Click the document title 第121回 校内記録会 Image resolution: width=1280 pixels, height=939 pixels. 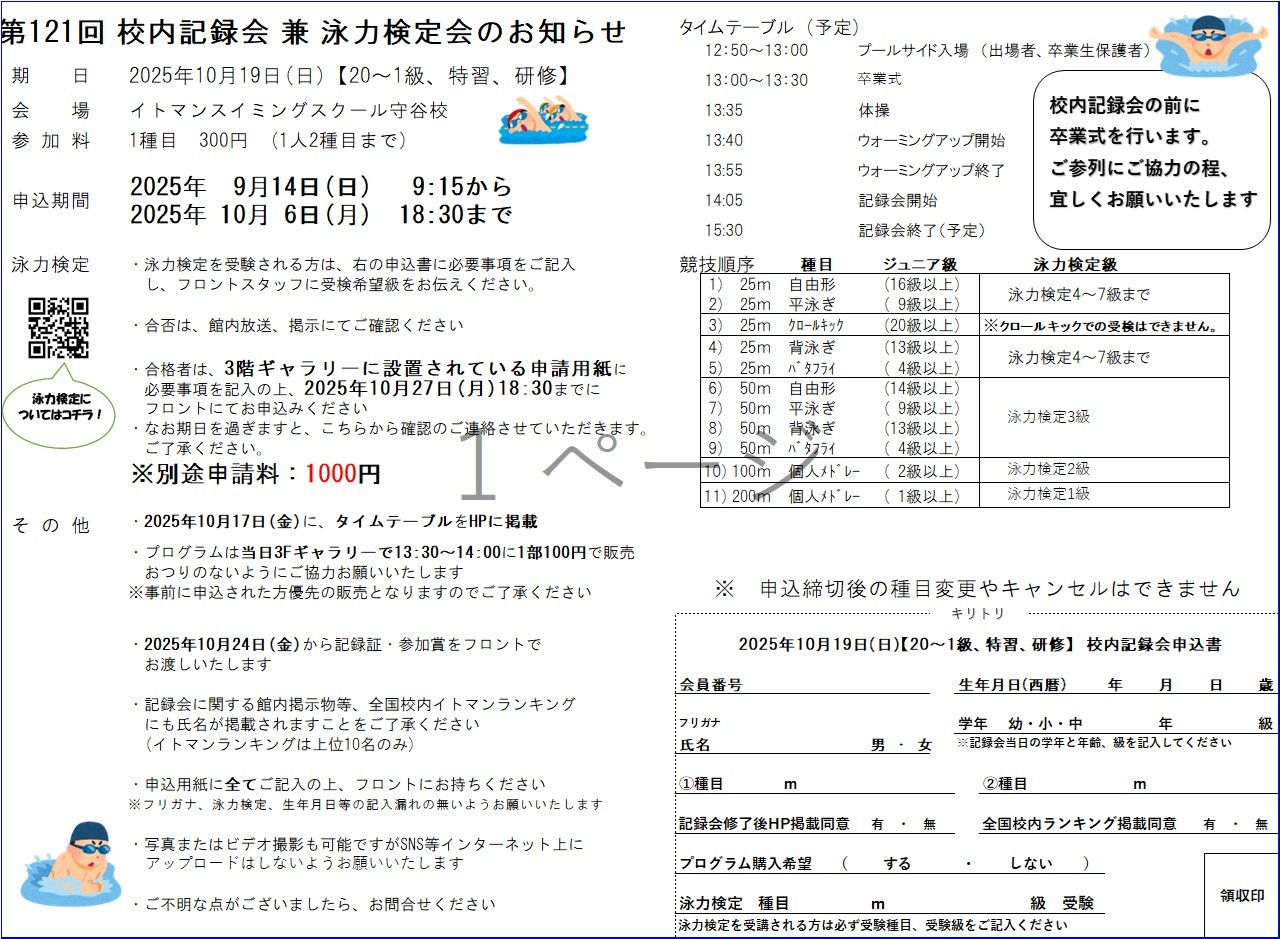135,32
